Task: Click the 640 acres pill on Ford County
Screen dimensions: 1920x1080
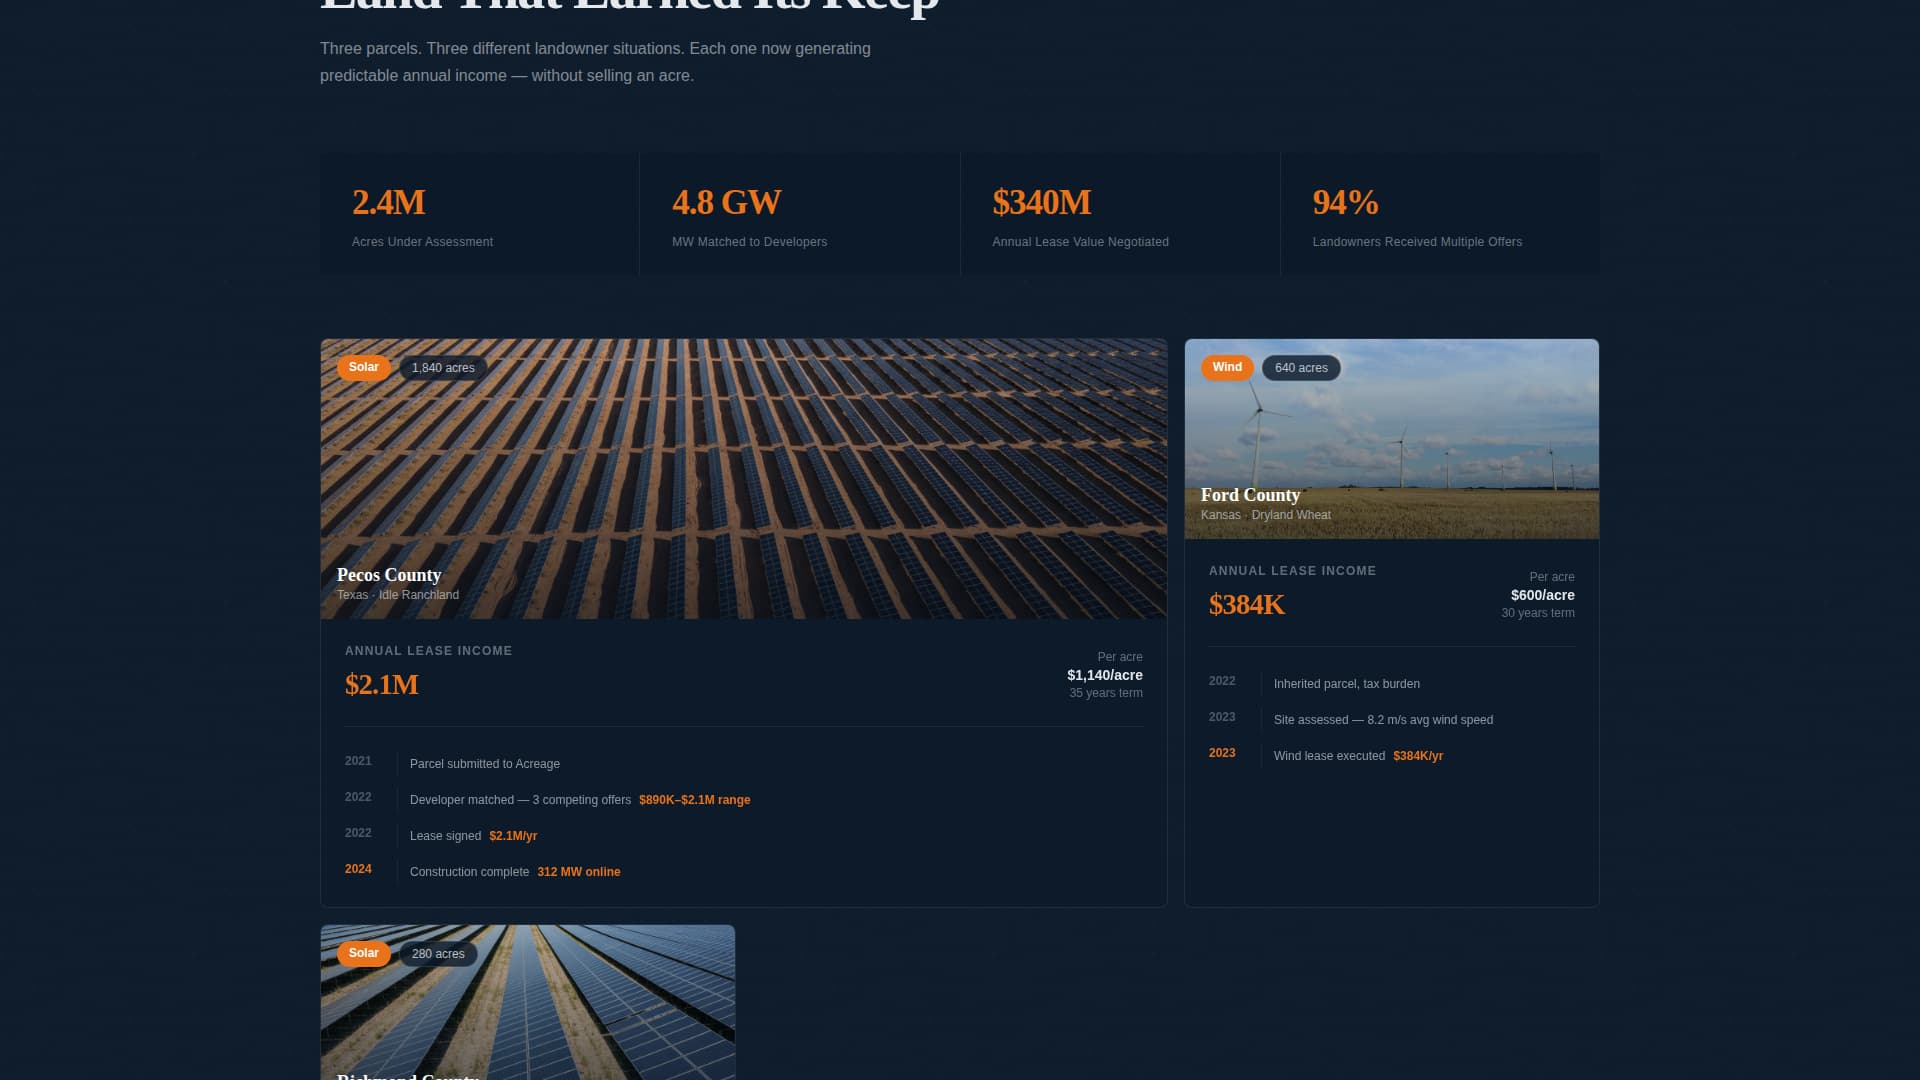Action: [x=1301, y=368]
